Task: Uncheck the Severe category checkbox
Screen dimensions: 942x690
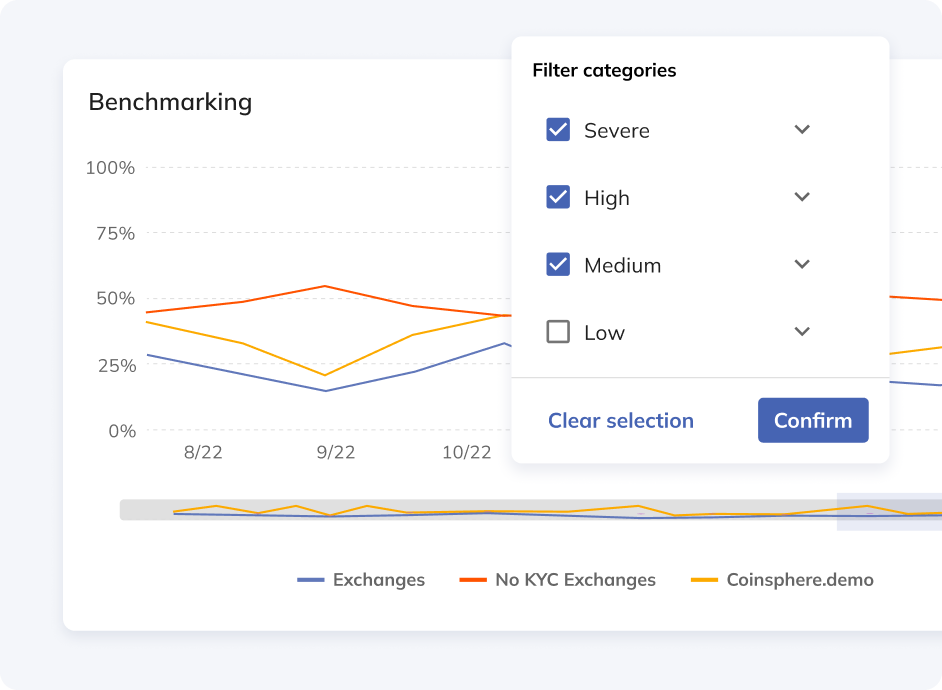Action: click(x=558, y=130)
